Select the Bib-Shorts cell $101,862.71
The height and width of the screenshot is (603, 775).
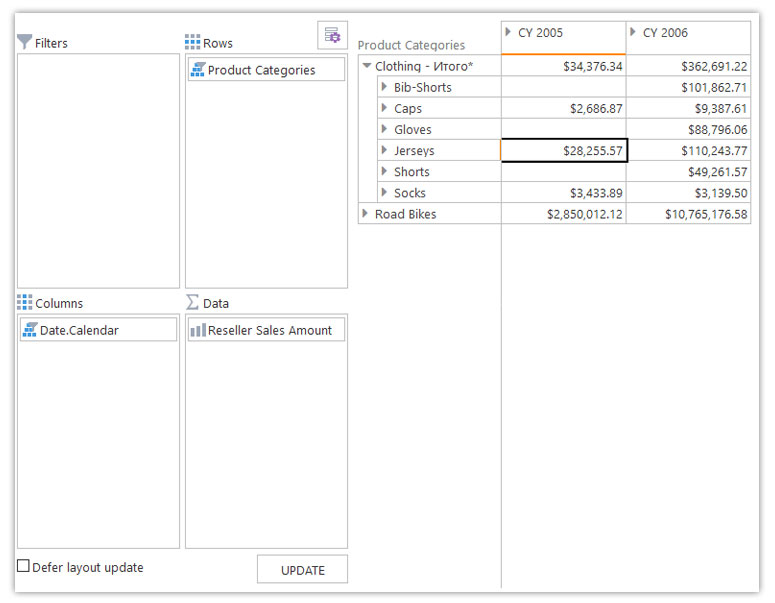(x=688, y=87)
